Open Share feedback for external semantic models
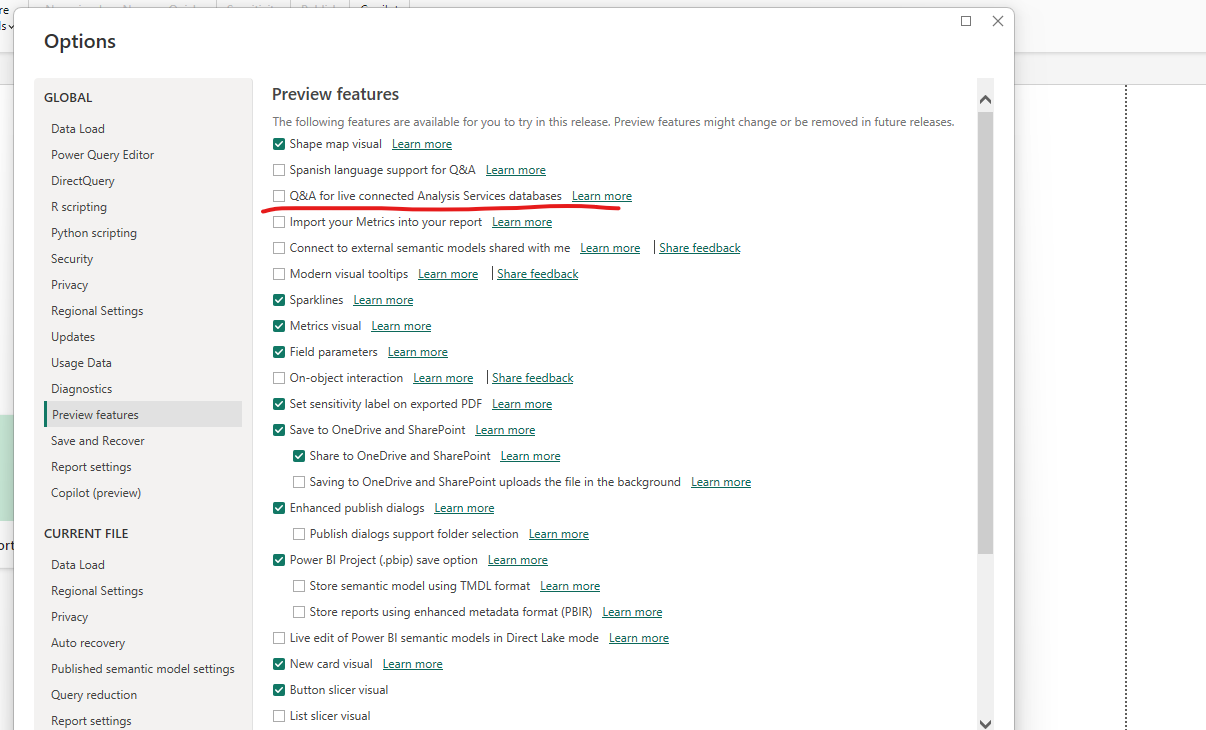Viewport: 1206px width, 730px height. (700, 248)
